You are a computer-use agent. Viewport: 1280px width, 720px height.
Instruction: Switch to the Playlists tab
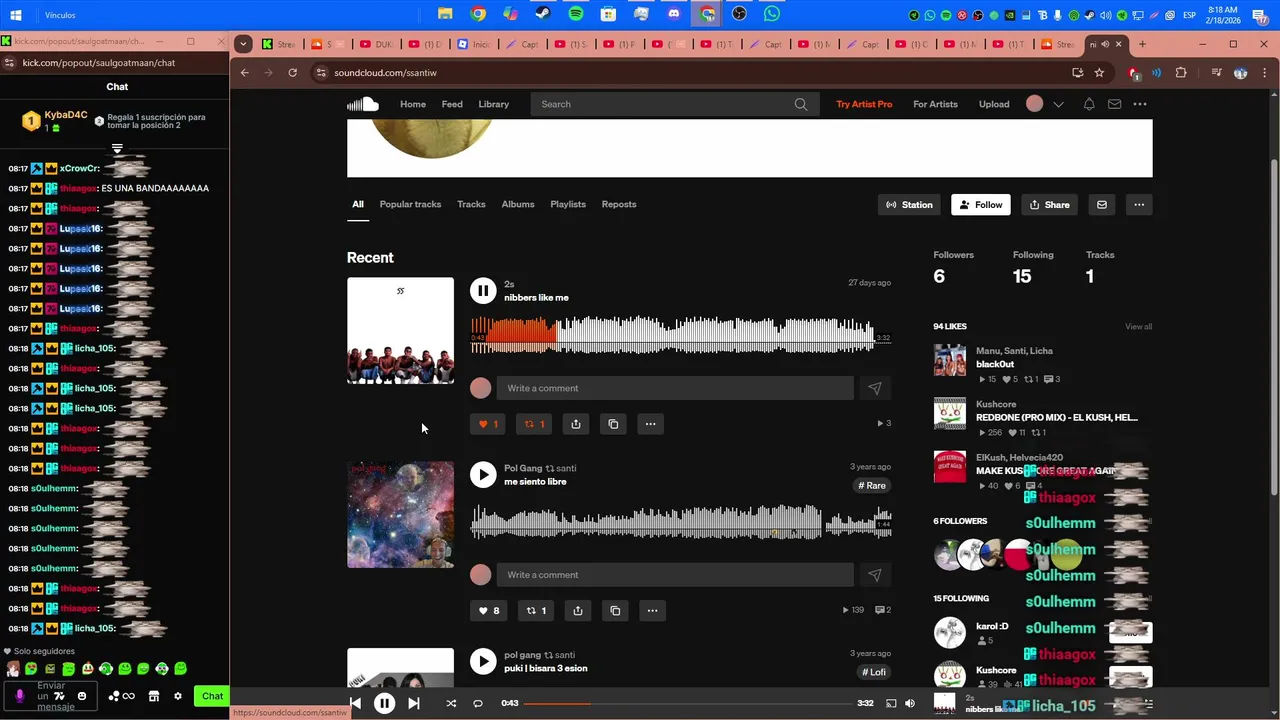pos(568,204)
